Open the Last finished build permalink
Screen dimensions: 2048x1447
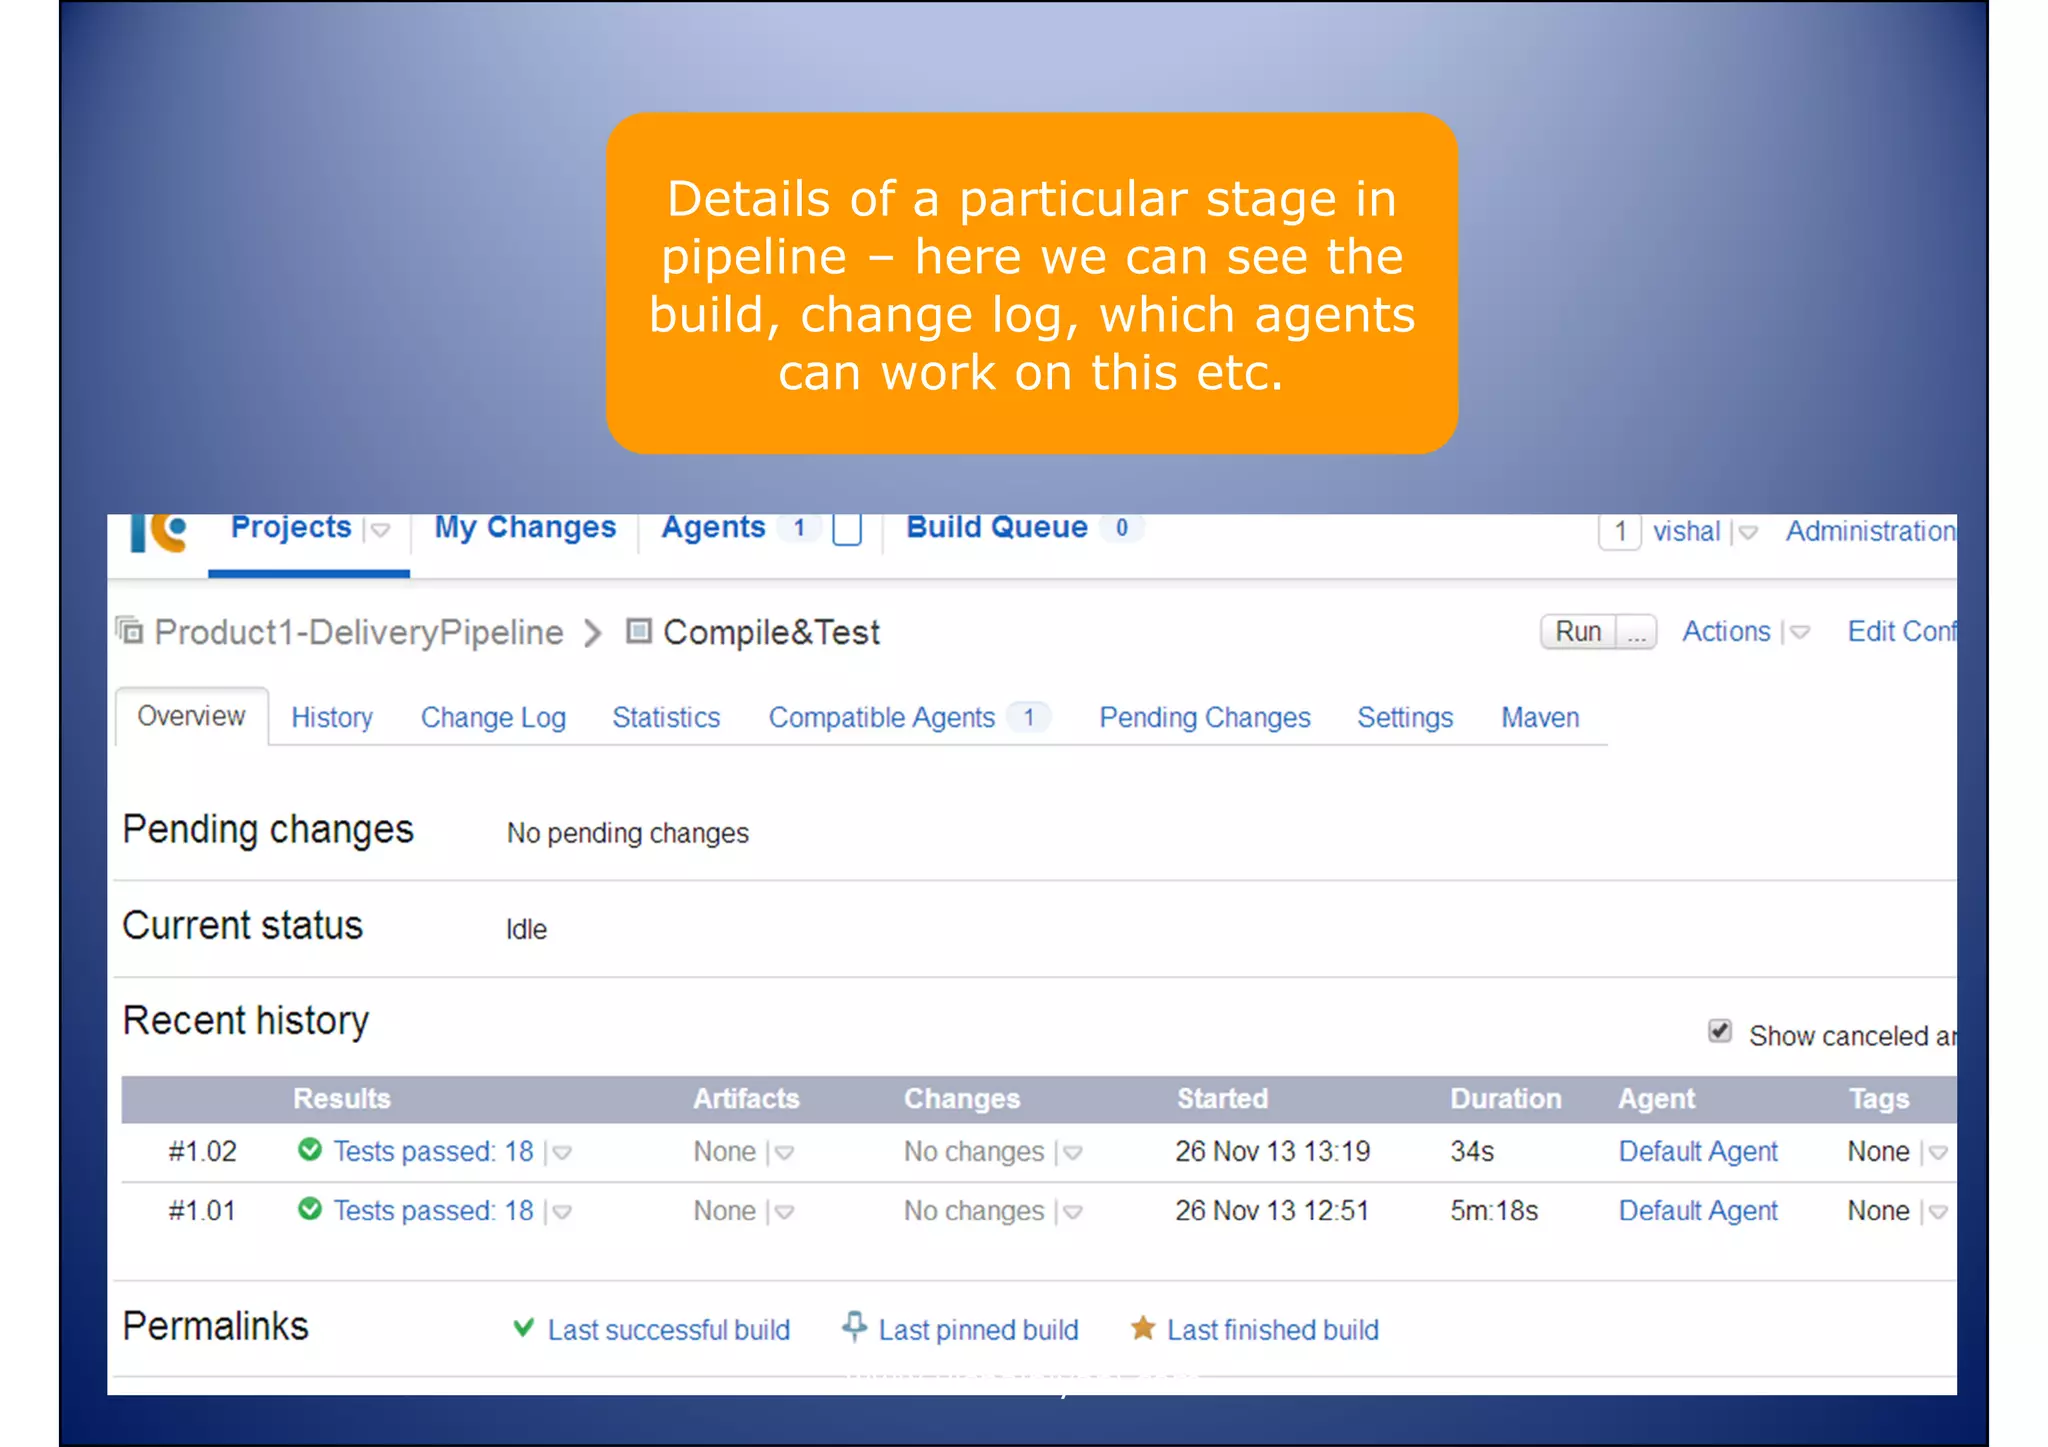coord(1272,1329)
